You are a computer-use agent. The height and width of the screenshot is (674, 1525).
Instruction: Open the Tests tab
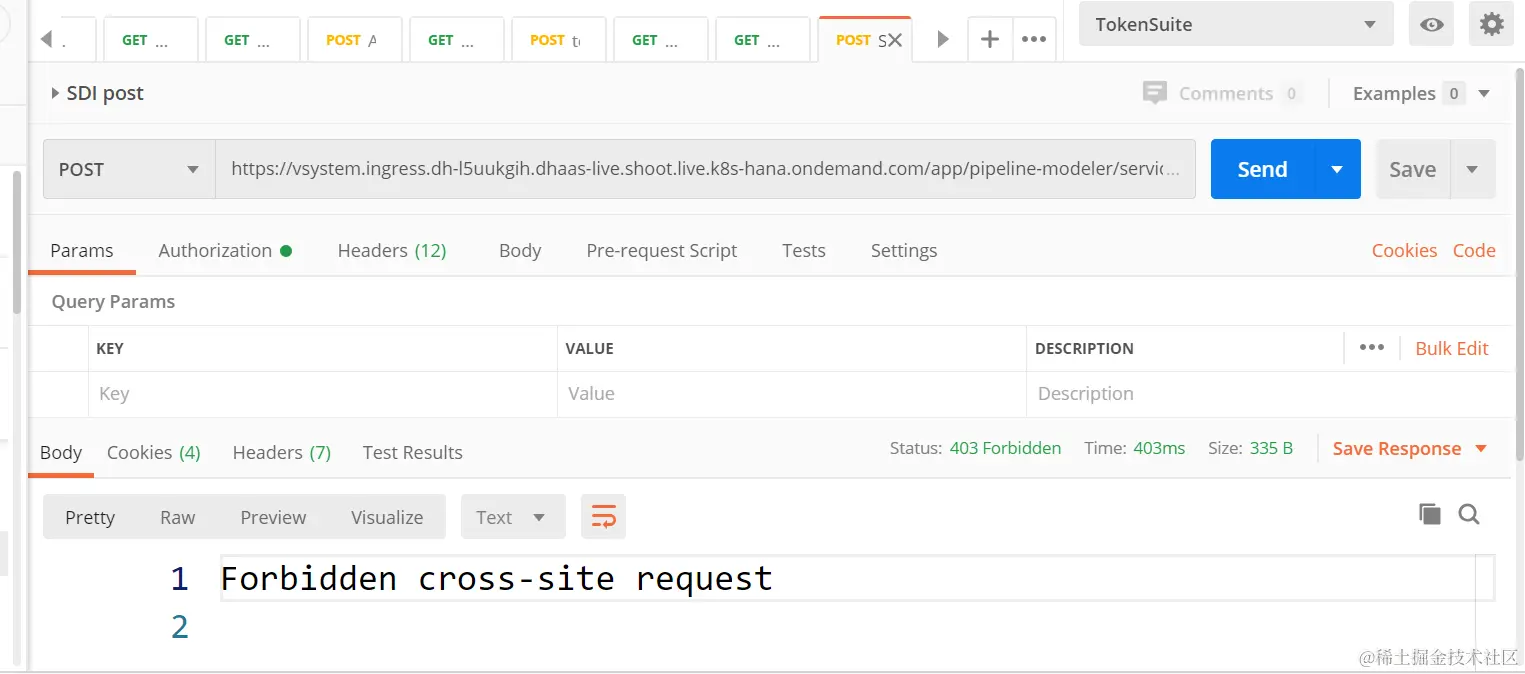pyautogui.click(x=804, y=250)
